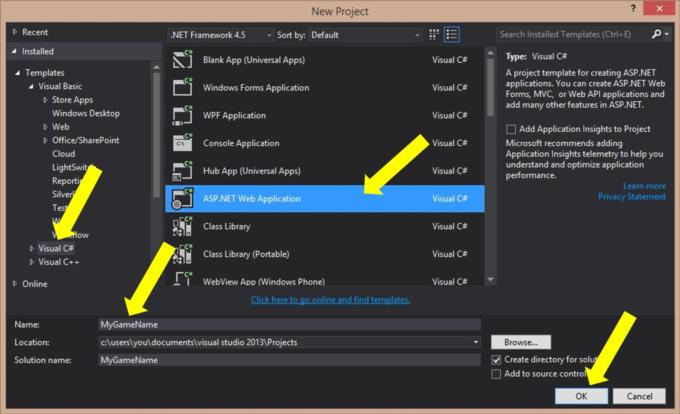Select Cloud in the templates tree
Viewport: 680px width, 414px height.
pos(63,154)
